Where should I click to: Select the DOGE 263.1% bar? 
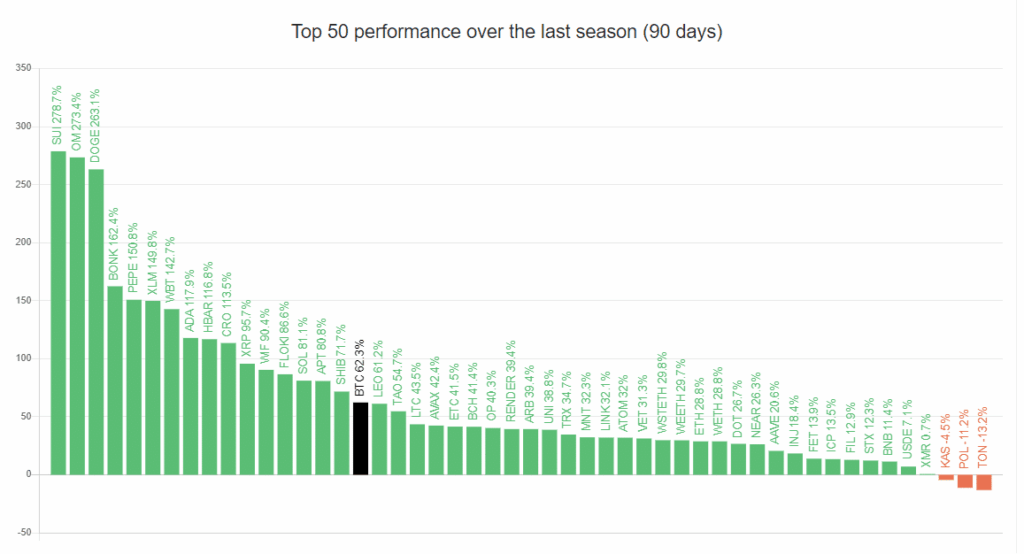pos(96,321)
